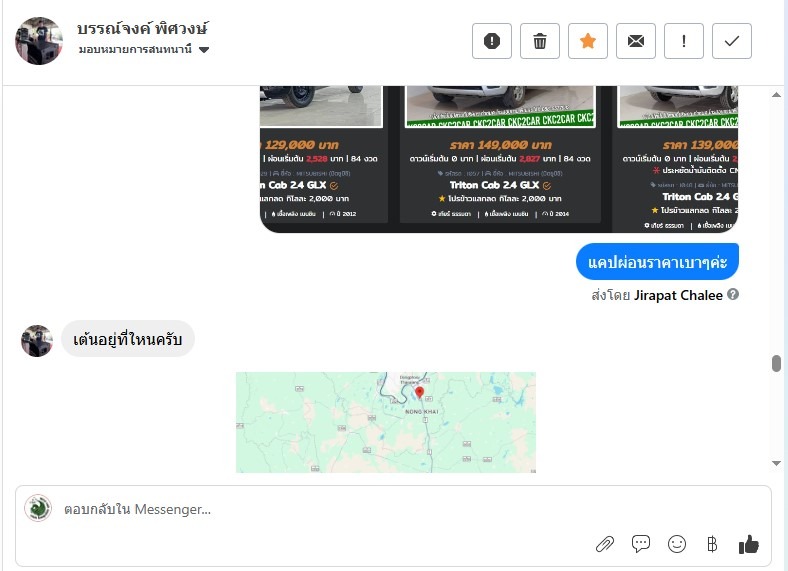Open the contact's profile picture in the header
The height and width of the screenshot is (571, 788).
click(39, 41)
